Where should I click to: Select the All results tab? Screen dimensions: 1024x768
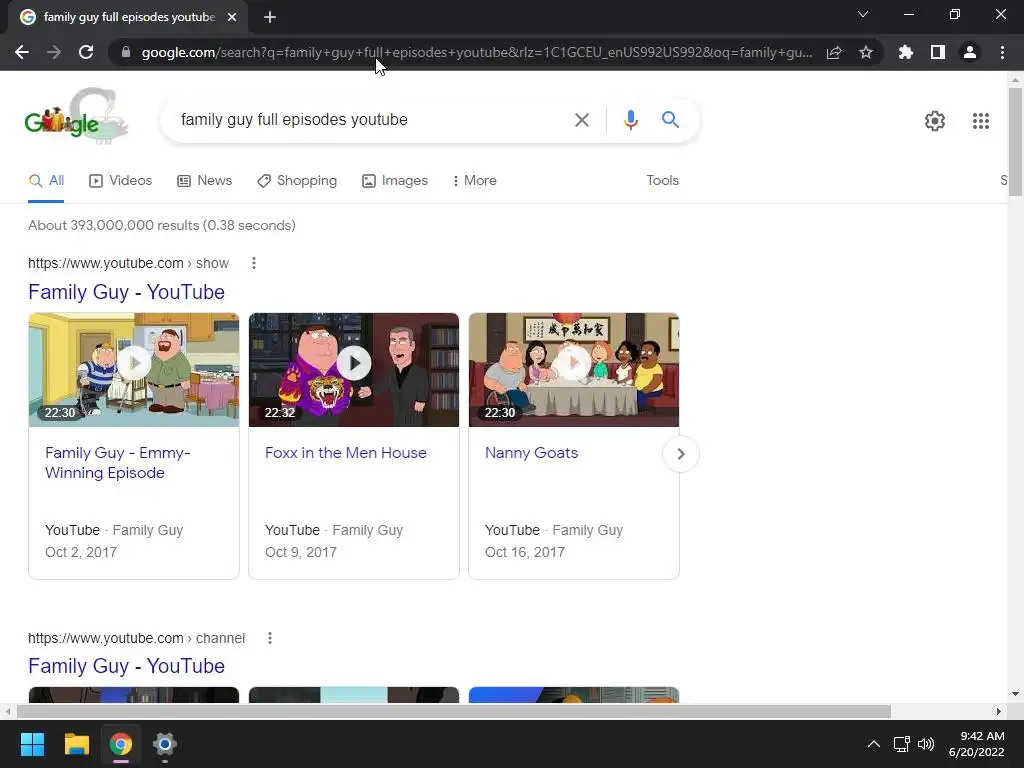[x=46, y=181]
